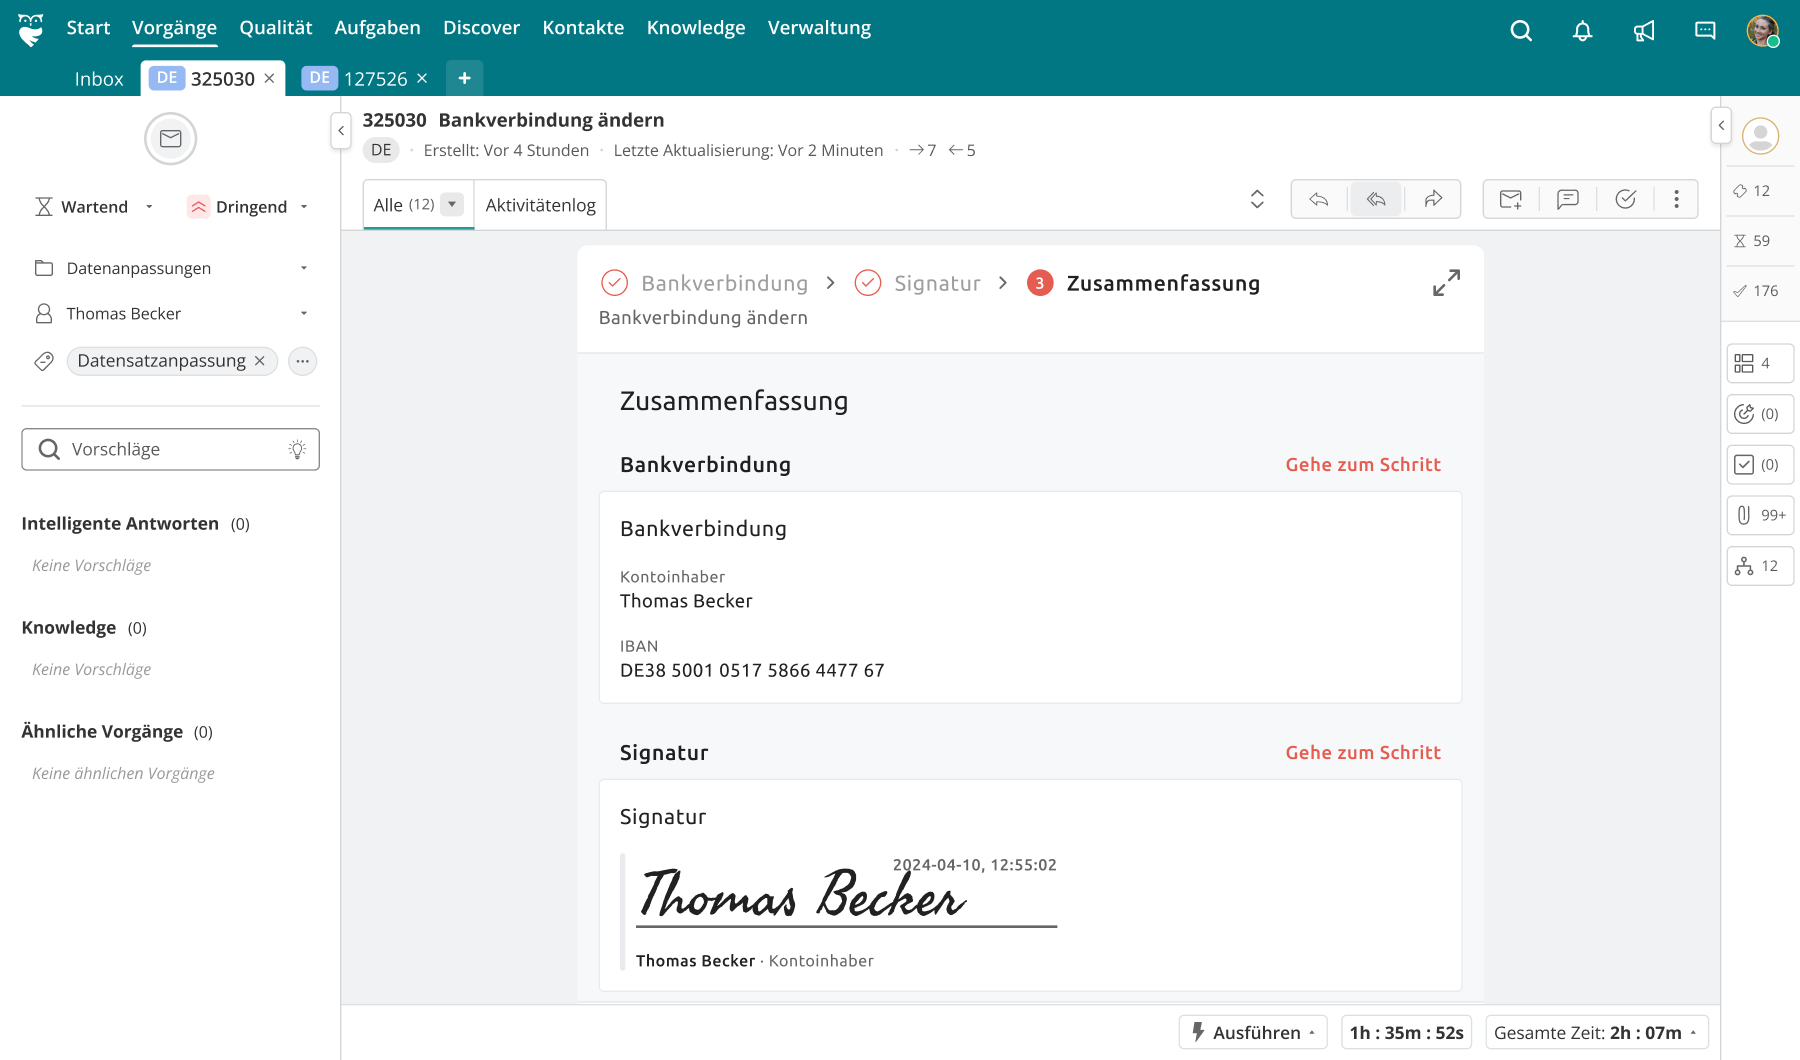Open the global search icon
The image size is (1800, 1060).
click(x=1521, y=31)
